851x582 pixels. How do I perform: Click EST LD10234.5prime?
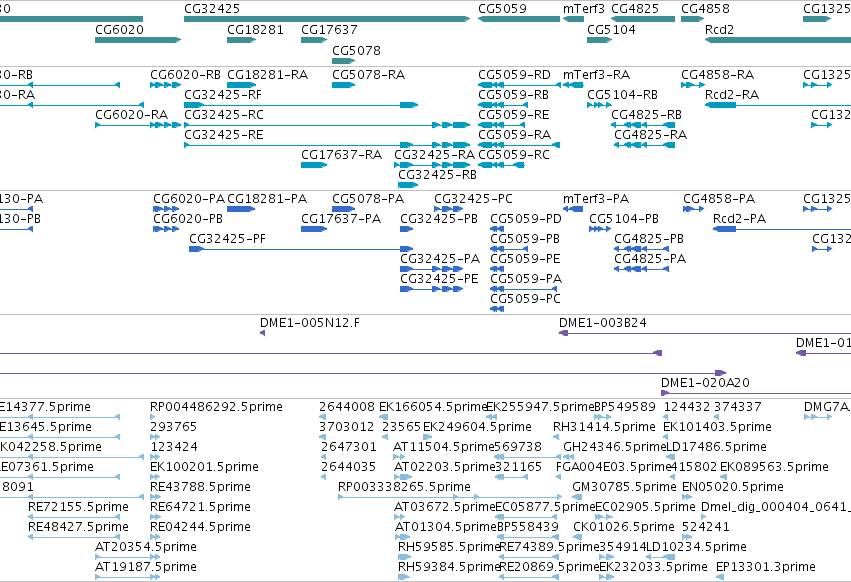(x=696, y=547)
